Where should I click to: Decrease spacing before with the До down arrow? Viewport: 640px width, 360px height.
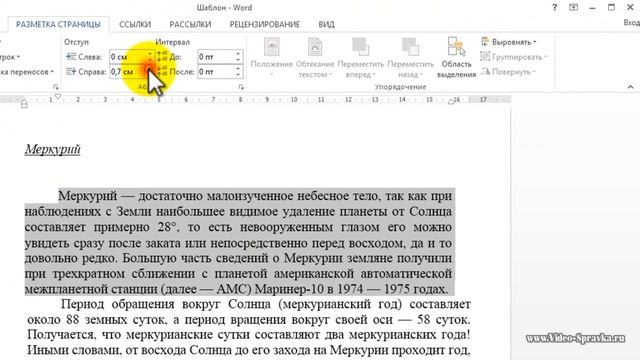point(238,60)
